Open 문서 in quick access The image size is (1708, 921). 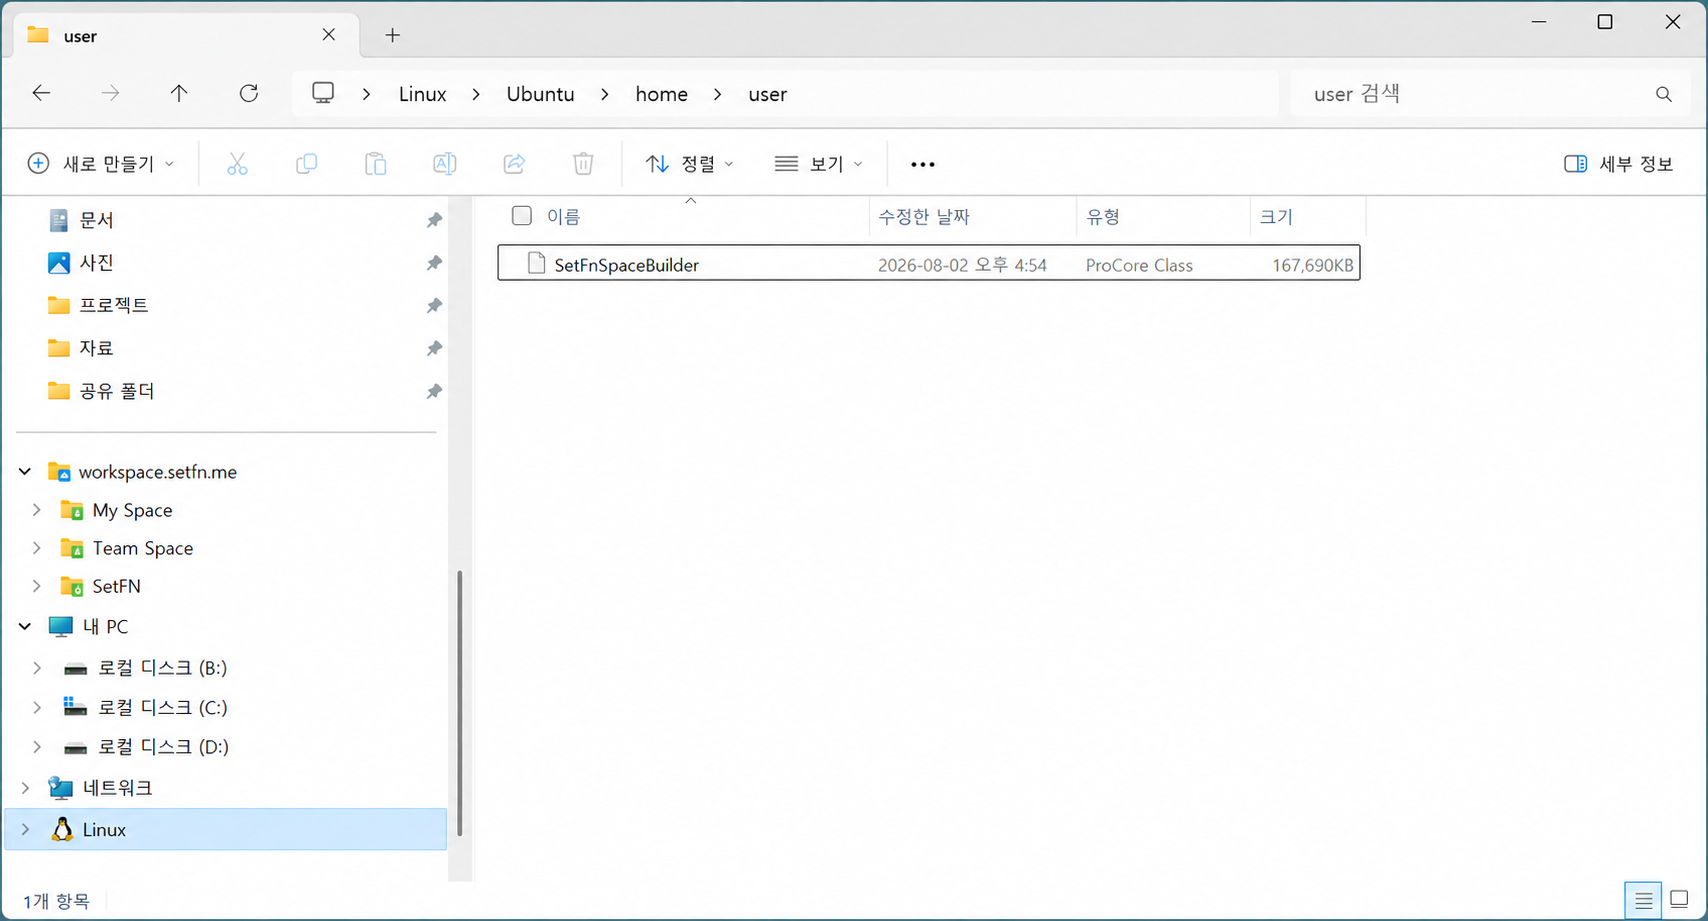pyautogui.click(x=96, y=220)
